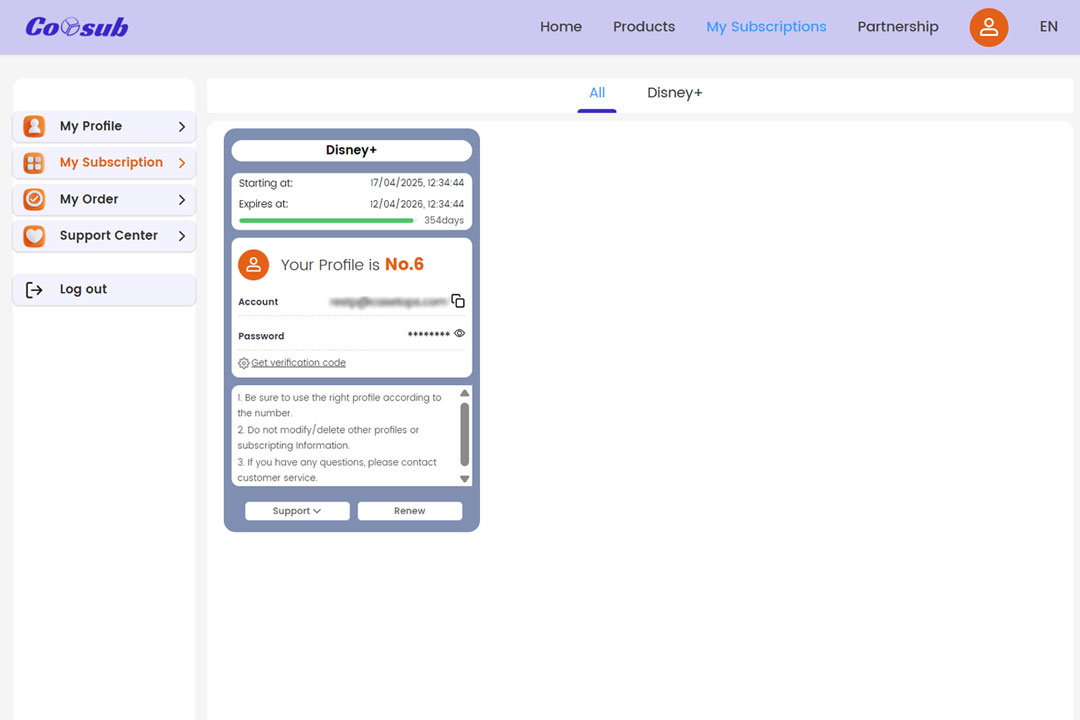Expand the Support Center chevron arrow
The height and width of the screenshot is (720, 1080).
pyautogui.click(x=181, y=236)
